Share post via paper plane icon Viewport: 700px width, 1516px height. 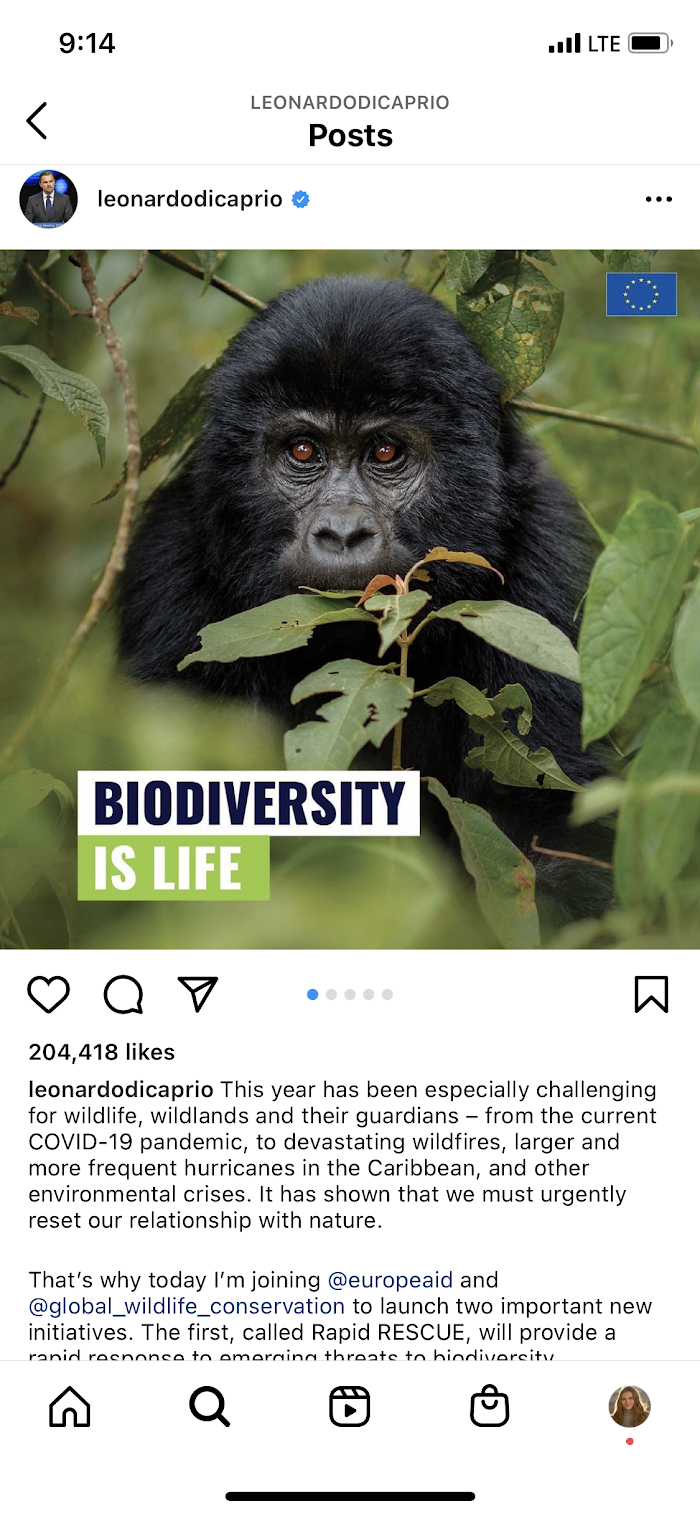pos(197,993)
